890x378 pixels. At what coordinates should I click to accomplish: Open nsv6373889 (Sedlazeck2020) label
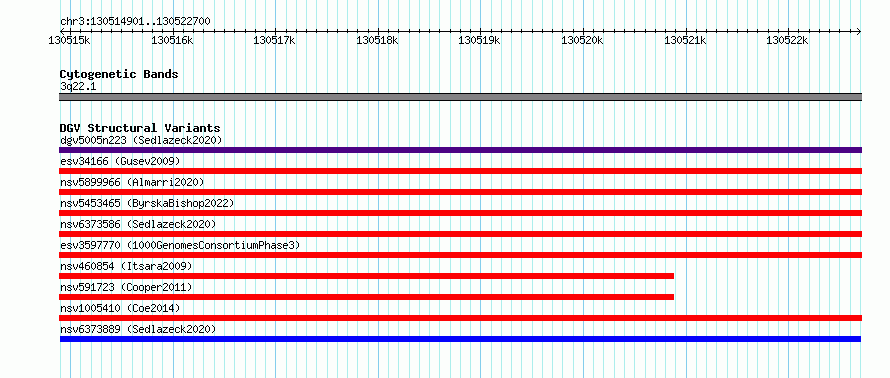point(138,329)
